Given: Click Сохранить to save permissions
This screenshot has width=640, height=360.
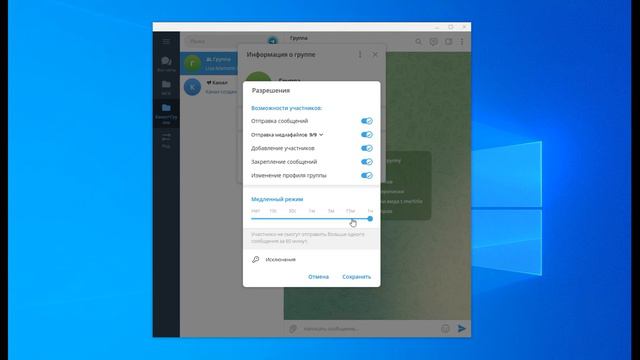Looking at the screenshot, I should coord(356,277).
